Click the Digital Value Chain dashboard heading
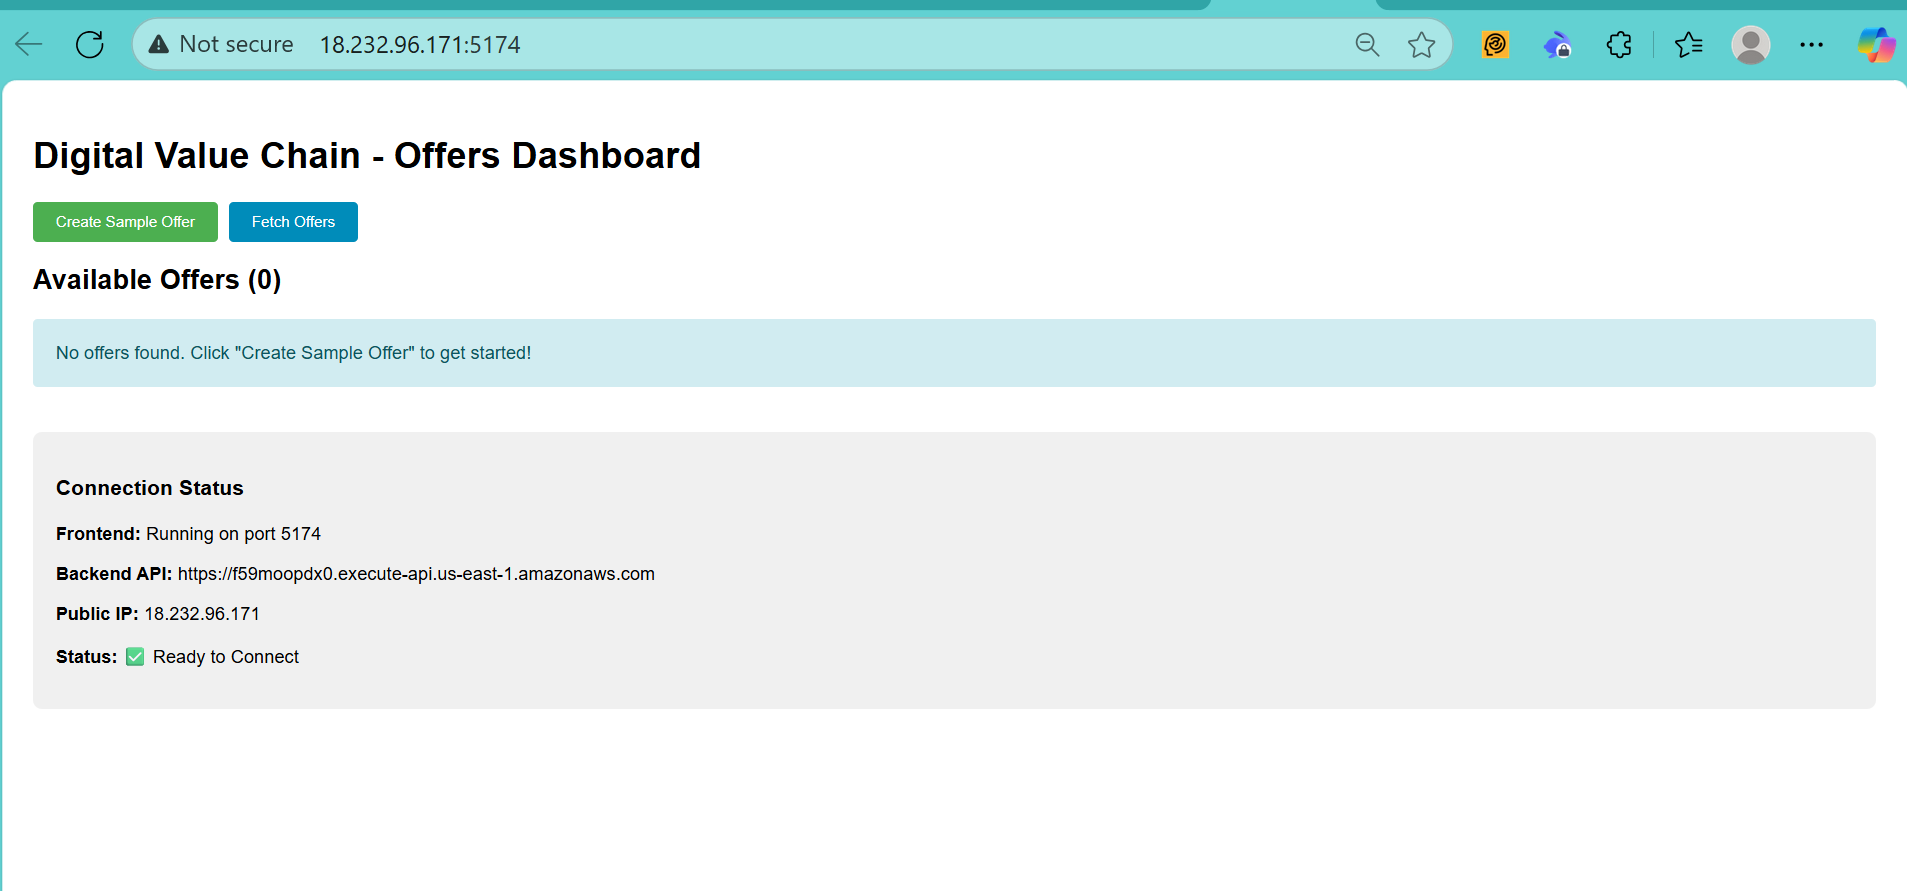The height and width of the screenshot is (891, 1907). click(x=367, y=156)
